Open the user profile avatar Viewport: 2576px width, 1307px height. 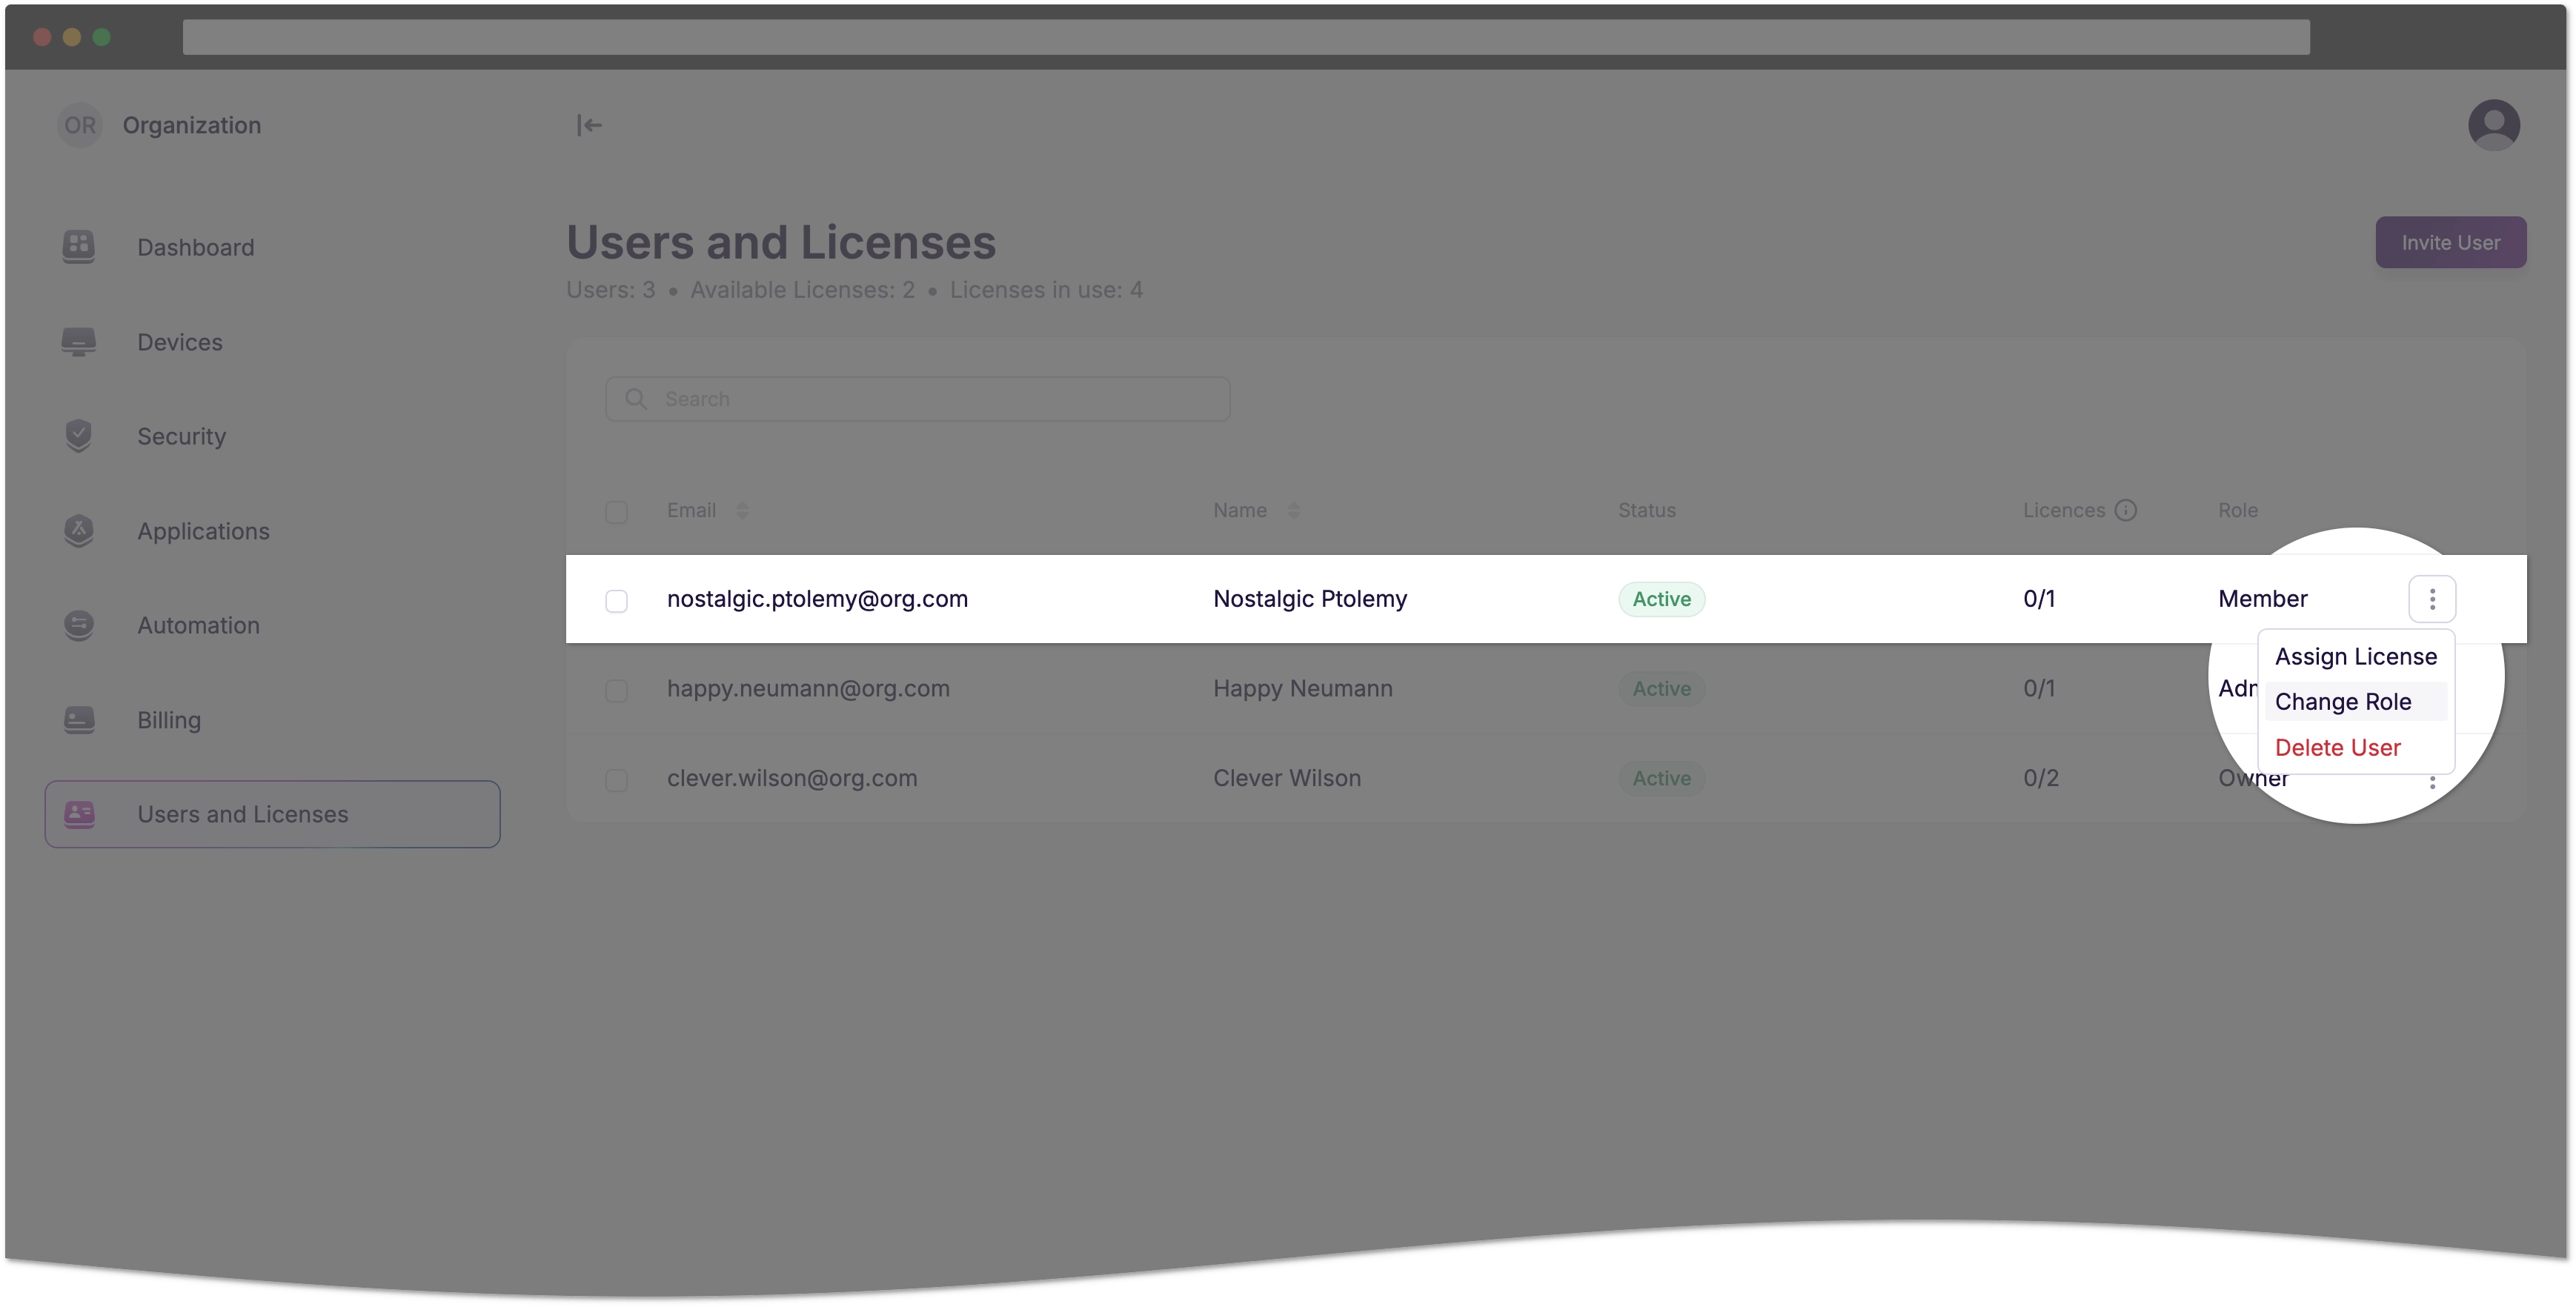click(2493, 125)
